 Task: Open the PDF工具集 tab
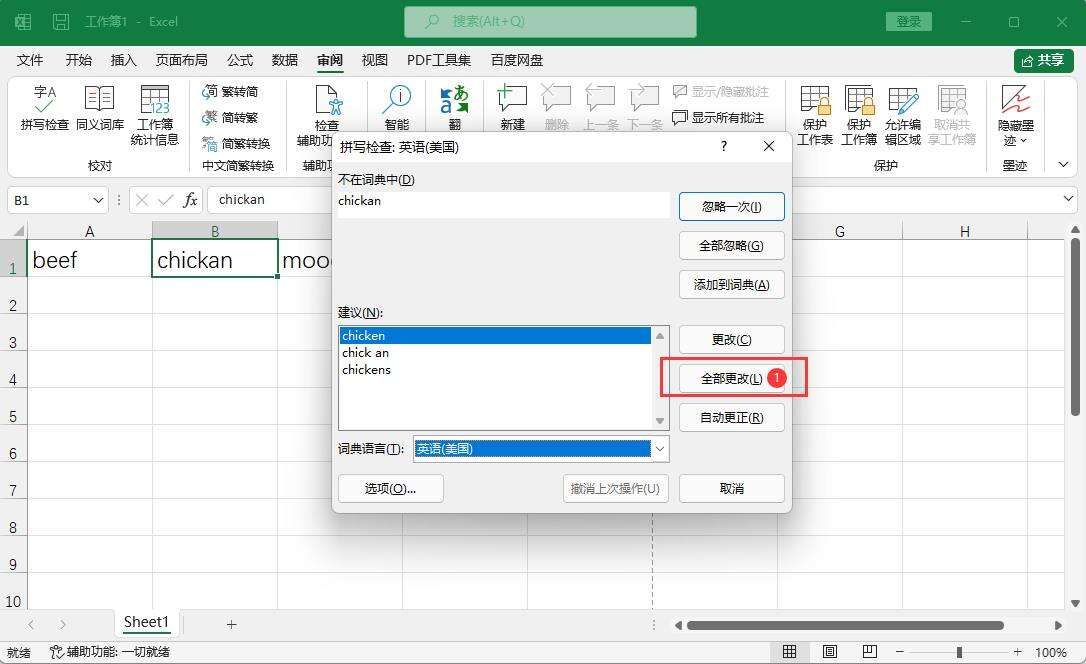(x=439, y=60)
